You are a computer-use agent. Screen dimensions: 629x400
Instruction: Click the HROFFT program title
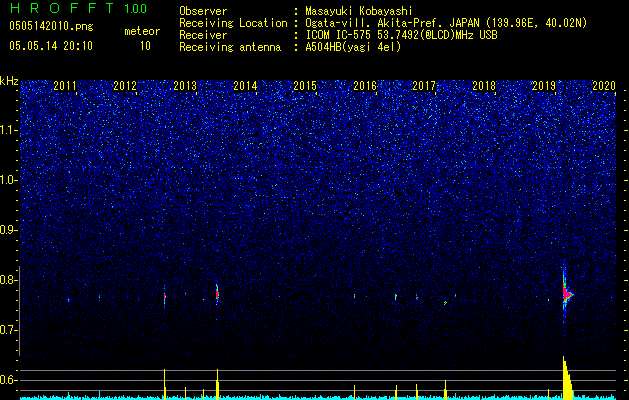pyautogui.click(x=62, y=8)
